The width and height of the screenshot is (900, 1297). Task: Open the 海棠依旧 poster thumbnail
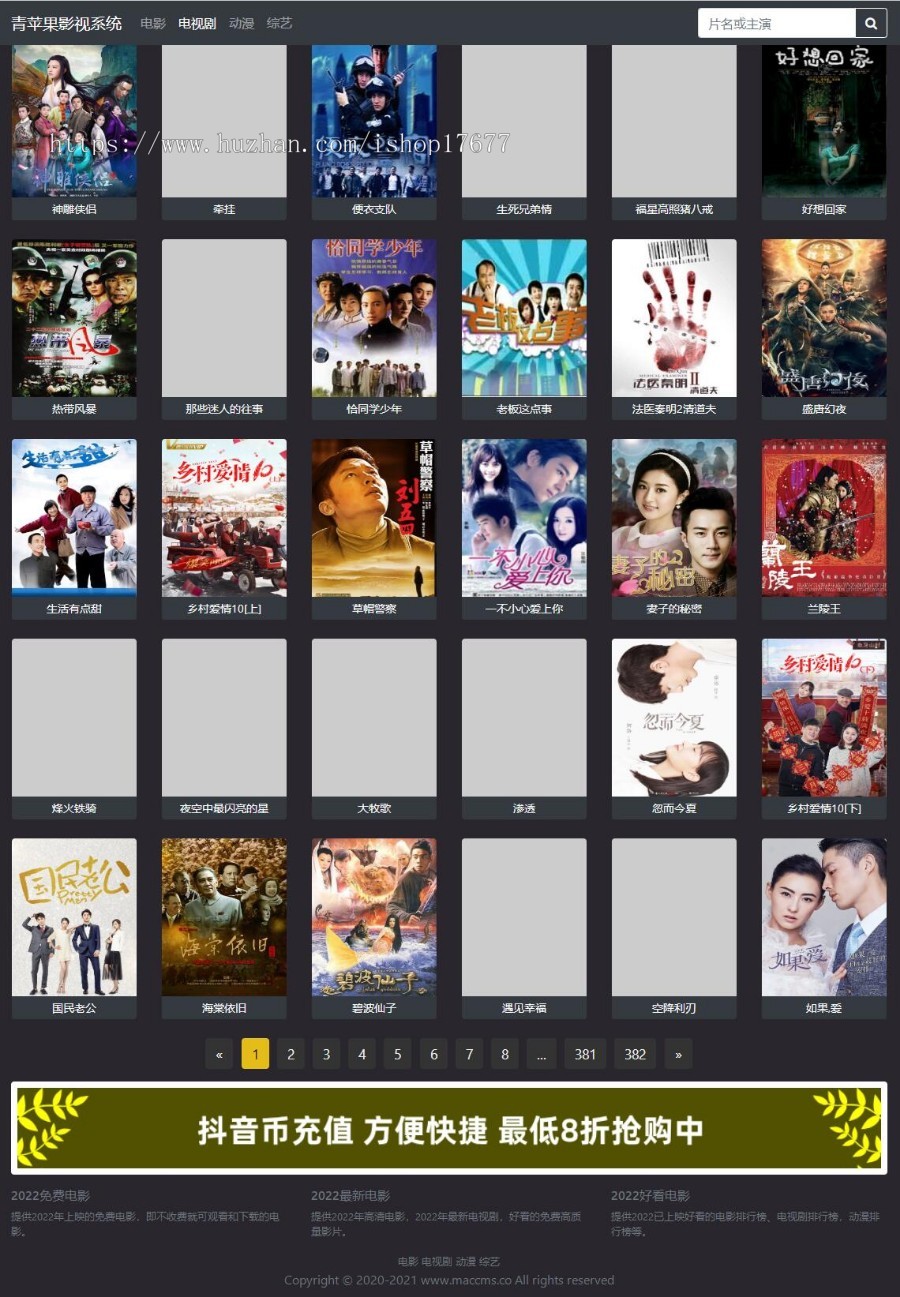[x=224, y=917]
